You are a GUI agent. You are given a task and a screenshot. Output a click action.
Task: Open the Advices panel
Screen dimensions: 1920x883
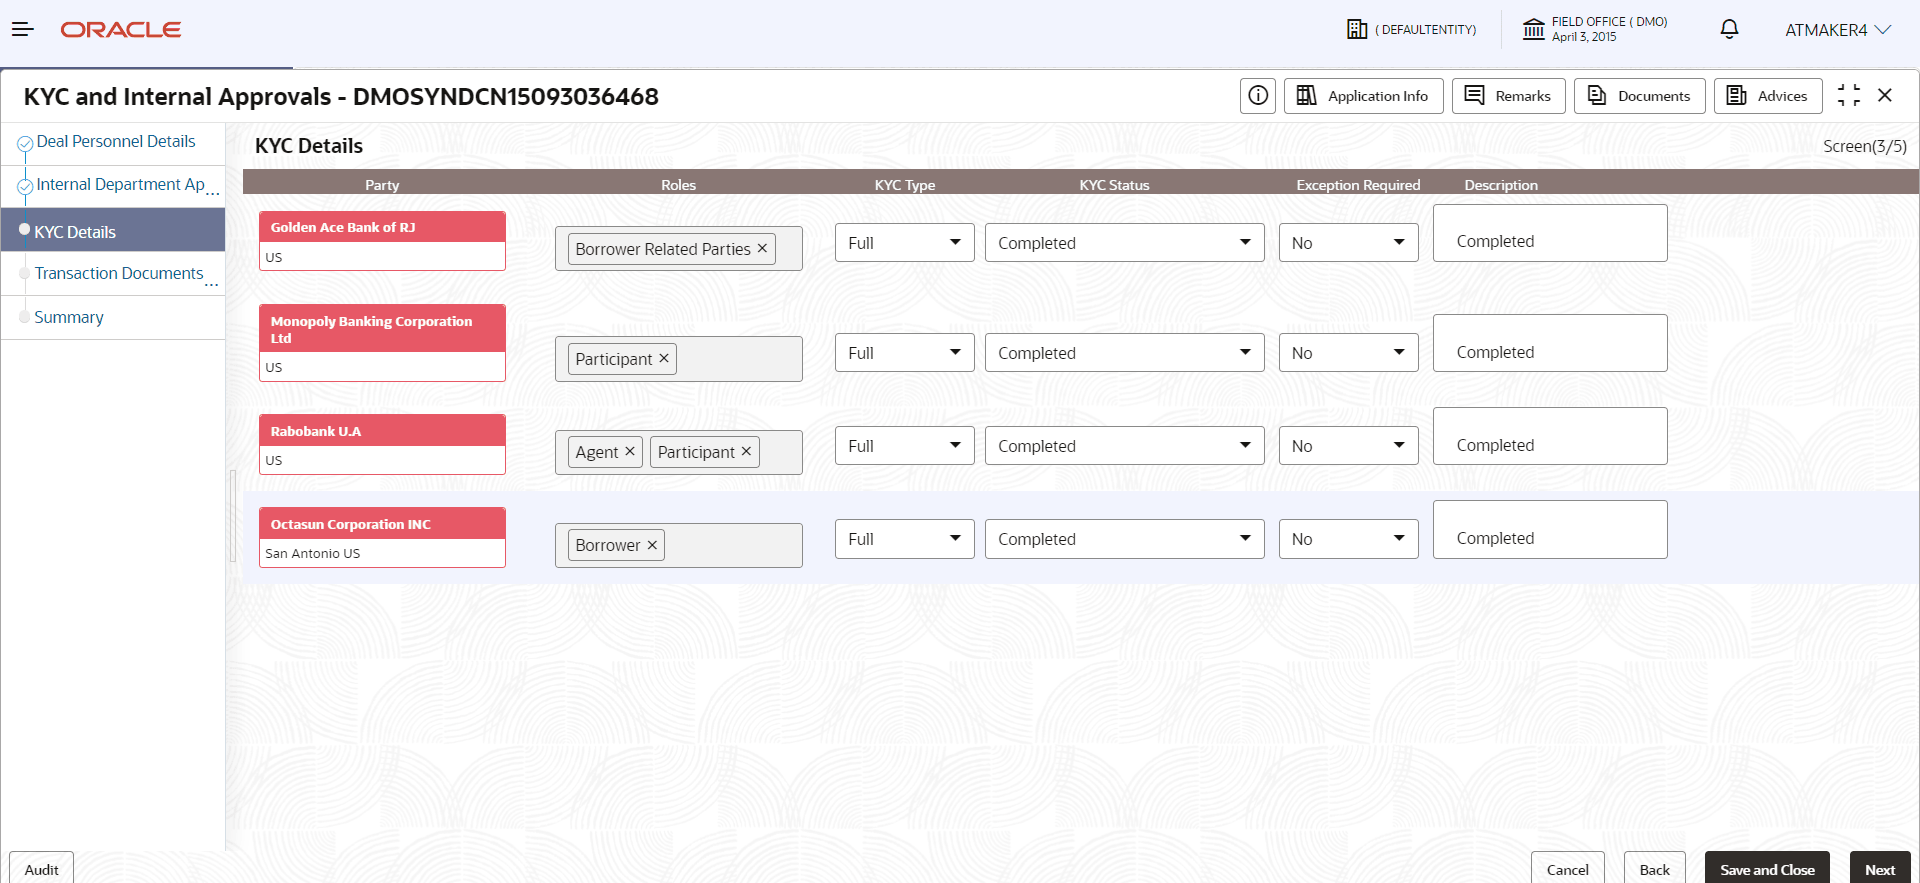pyautogui.click(x=1768, y=96)
